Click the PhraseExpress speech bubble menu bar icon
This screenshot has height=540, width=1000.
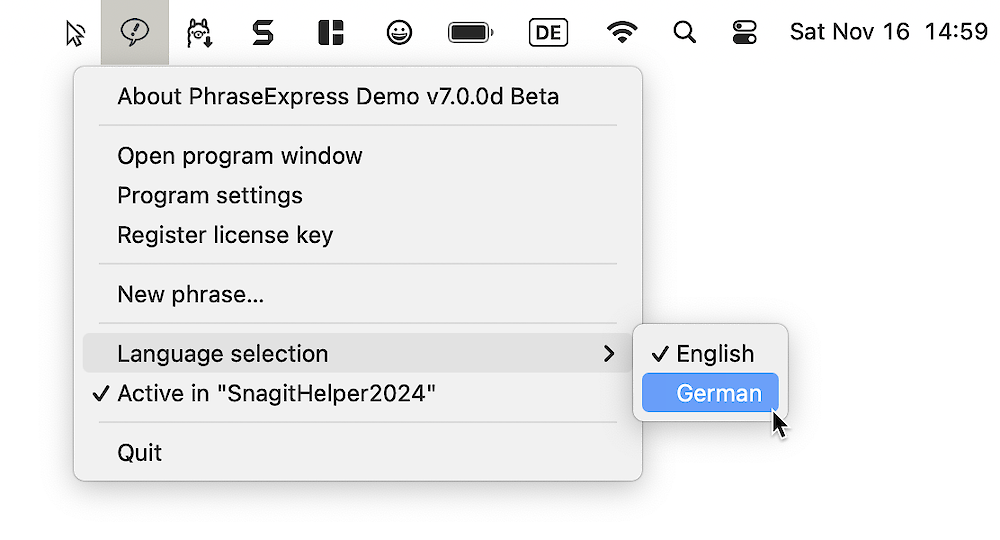point(134,33)
